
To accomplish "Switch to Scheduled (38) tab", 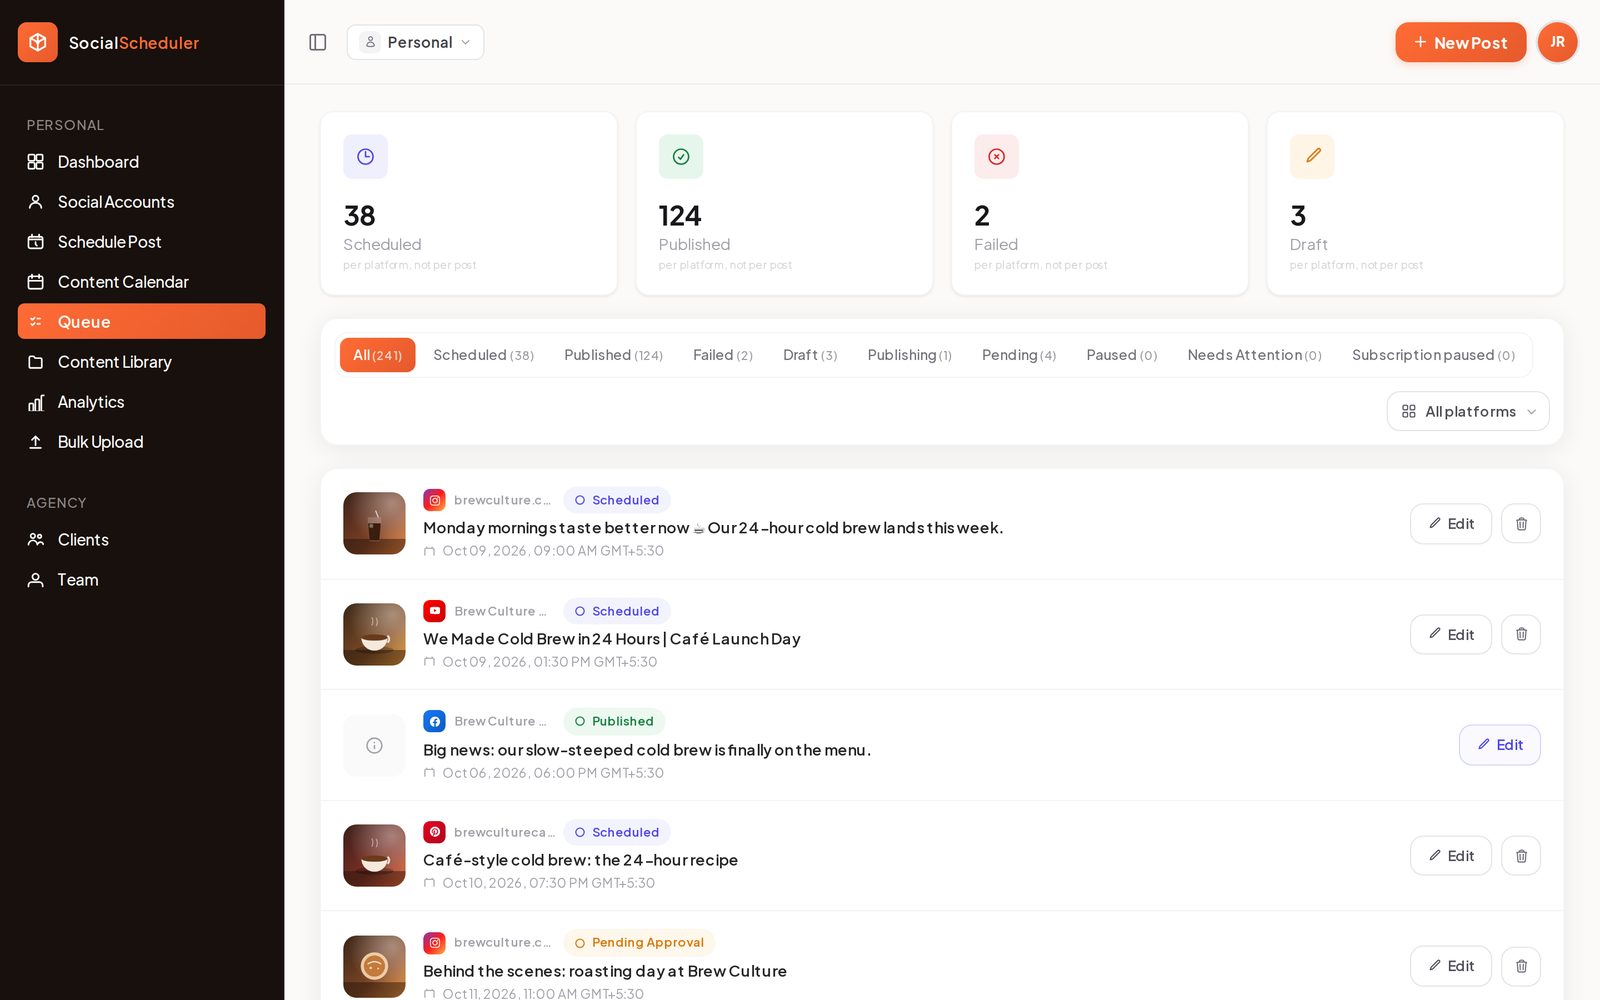I will (x=483, y=355).
